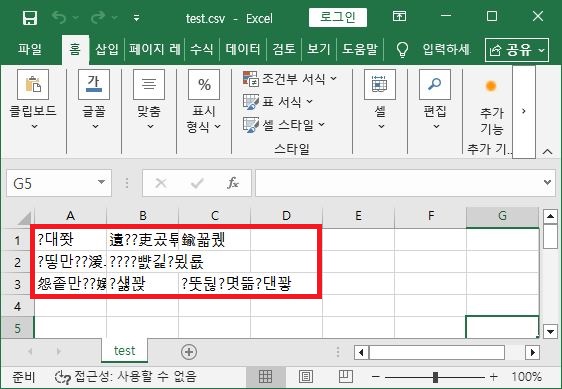Click the Redo arrow icon
The height and width of the screenshot is (389, 562).
tap(97, 17)
